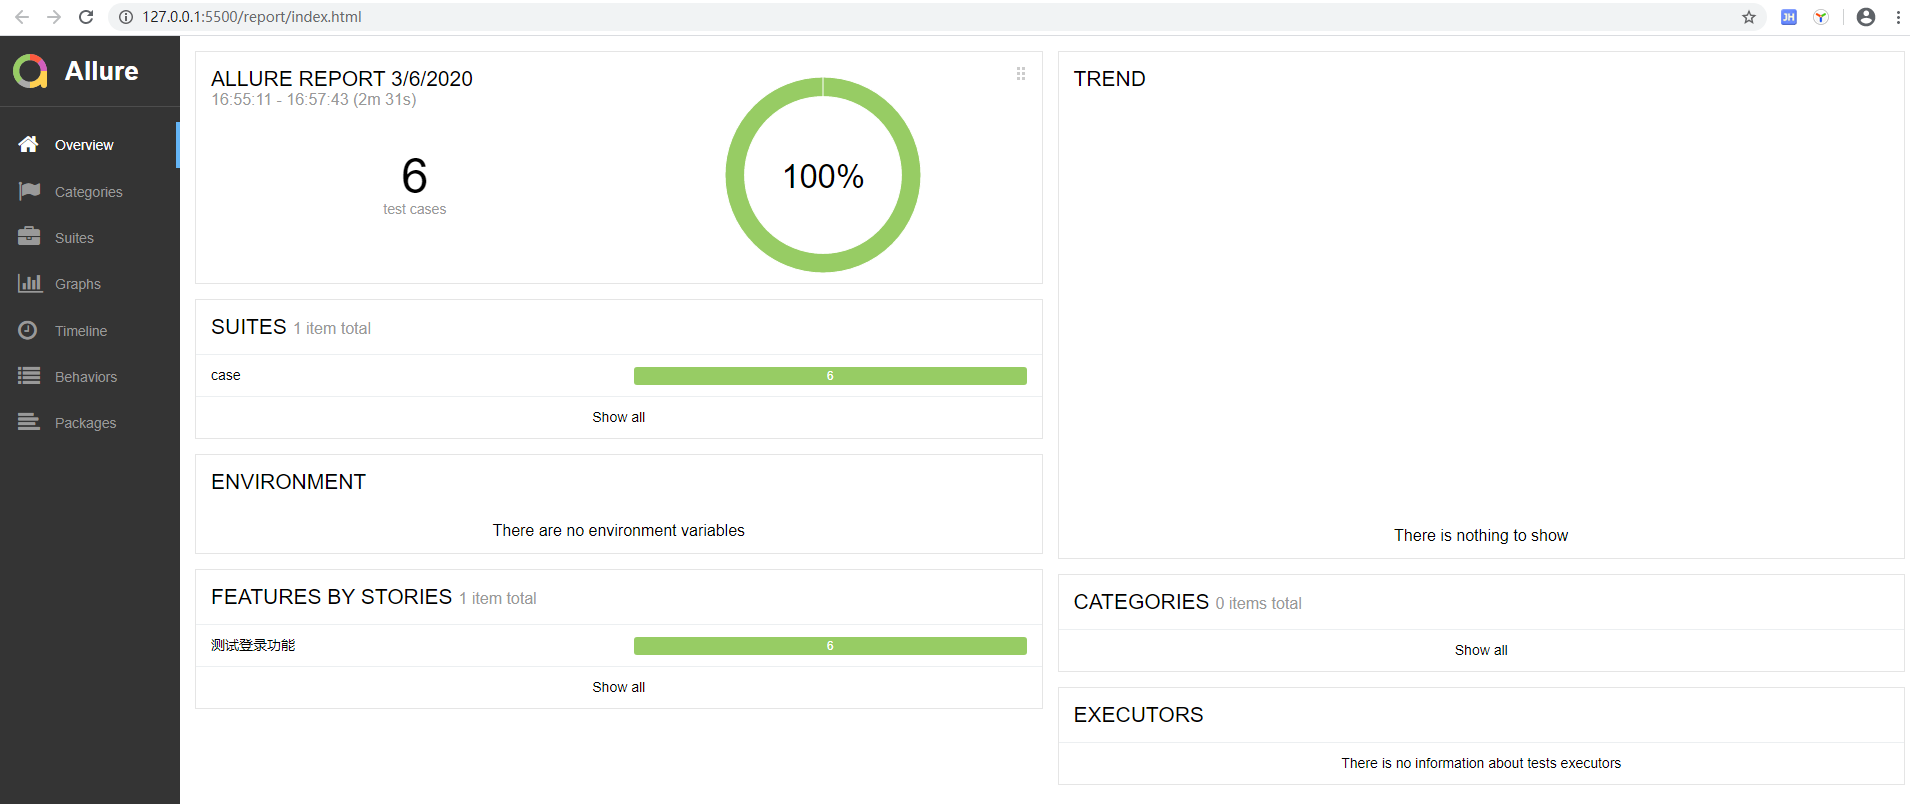Switch to the Graphs page
This screenshot has height=804, width=1910.
(x=90, y=284)
